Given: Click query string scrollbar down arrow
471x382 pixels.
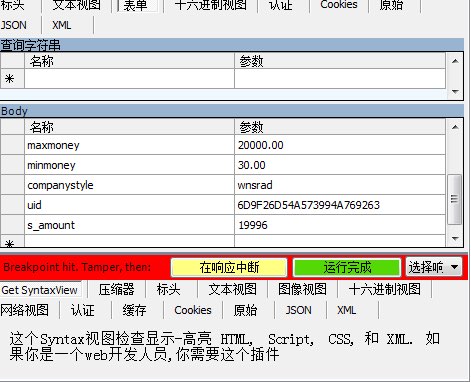Looking at the screenshot, I should (455, 91).
